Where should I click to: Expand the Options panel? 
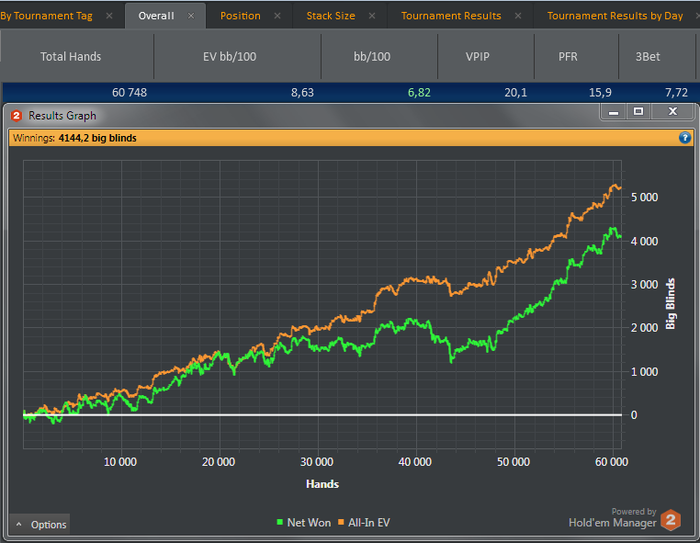coord(40,524)
